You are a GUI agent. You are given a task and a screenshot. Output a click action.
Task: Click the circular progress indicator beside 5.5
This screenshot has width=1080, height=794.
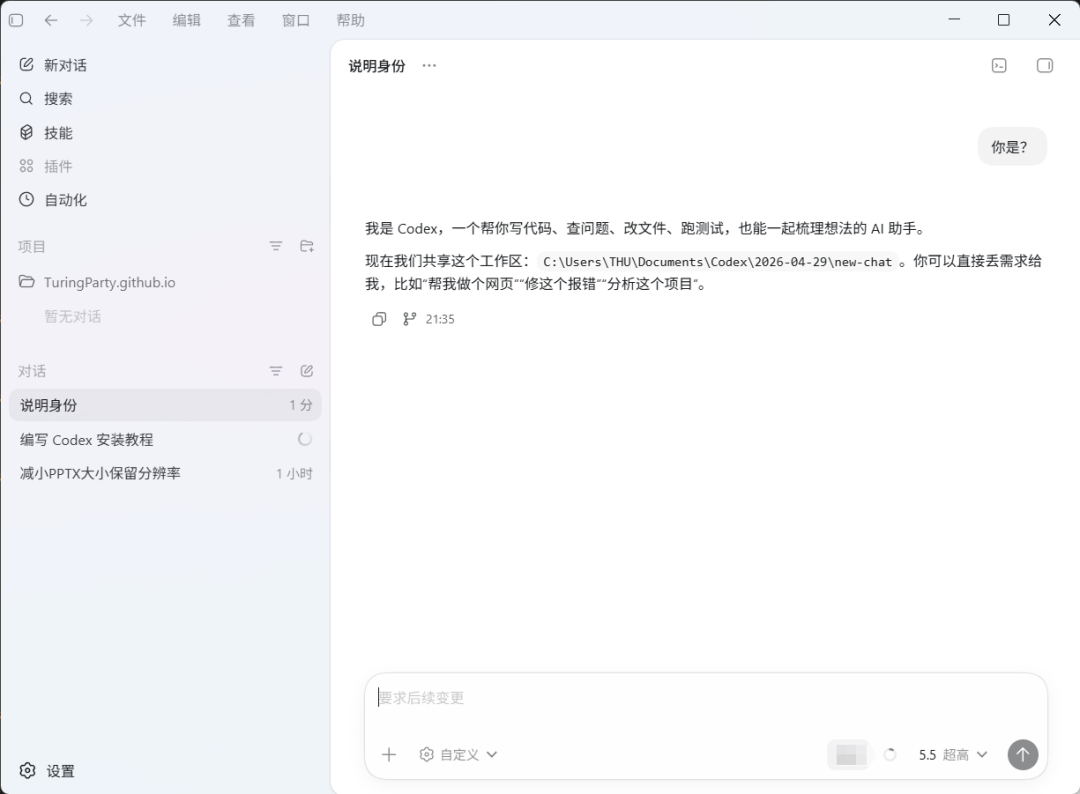(890, 755)
